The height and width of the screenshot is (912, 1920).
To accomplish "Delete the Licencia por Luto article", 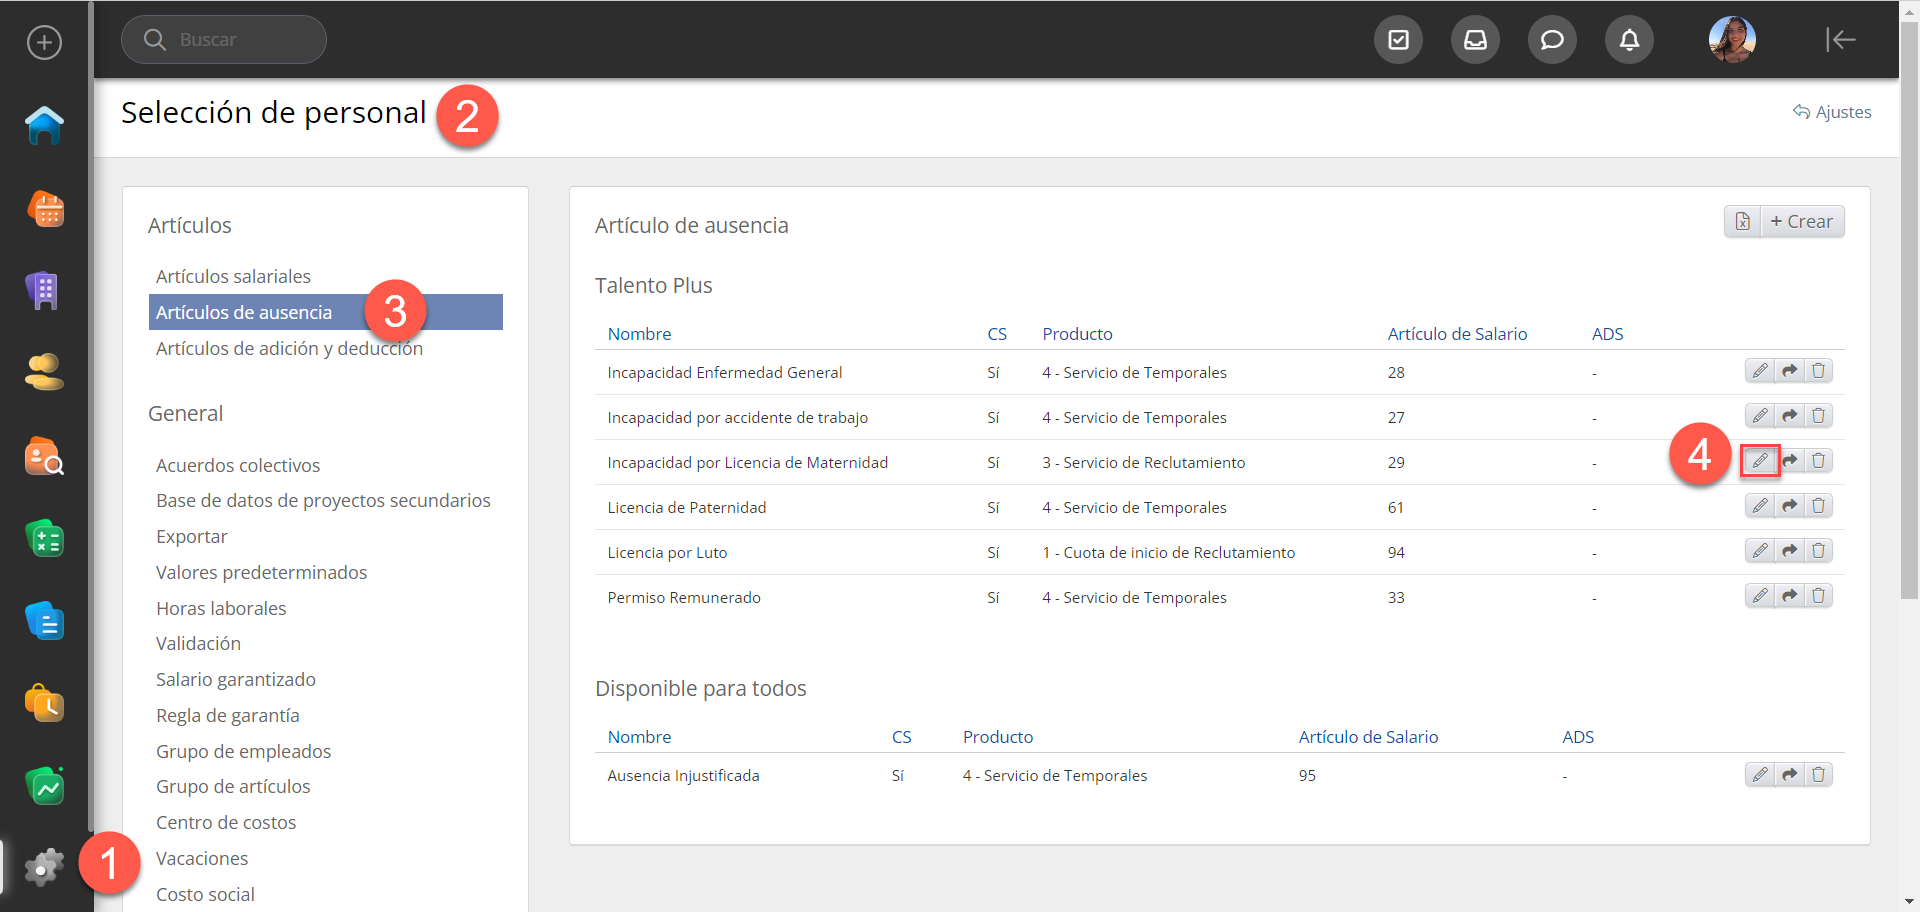I will click(1818, 551).
